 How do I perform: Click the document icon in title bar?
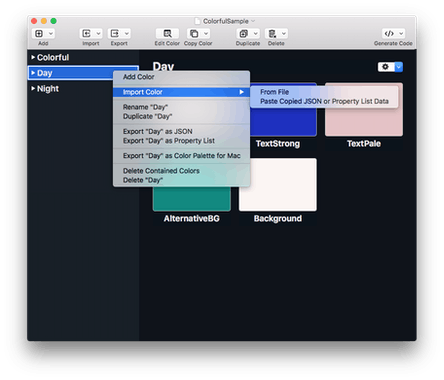(x=197, y=21)
